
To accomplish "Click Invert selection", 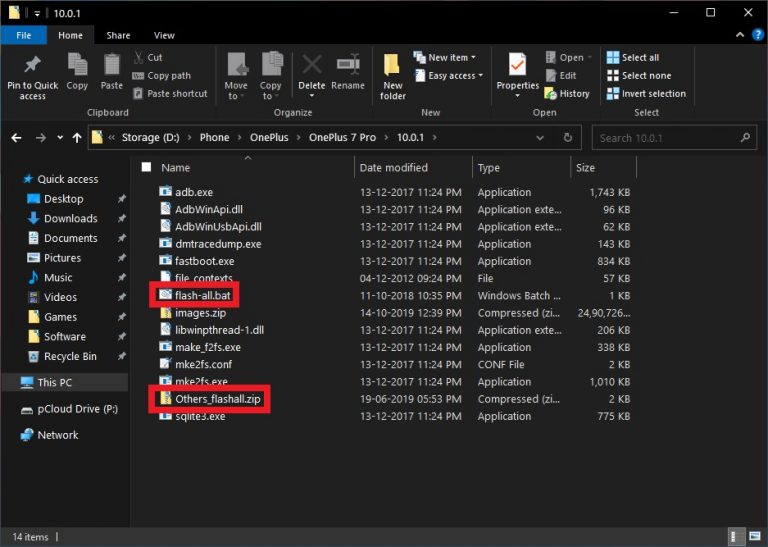I will pos(646,94).
